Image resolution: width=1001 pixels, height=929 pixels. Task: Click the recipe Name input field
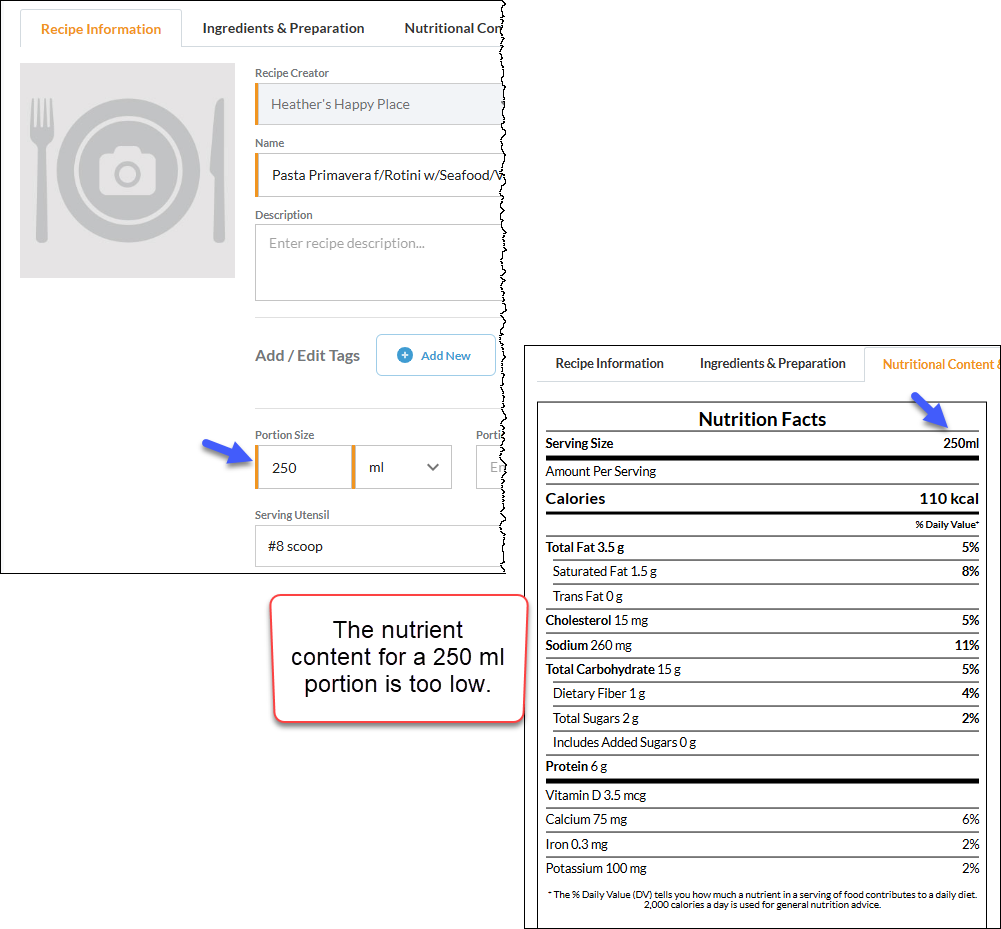pos(380,175)
